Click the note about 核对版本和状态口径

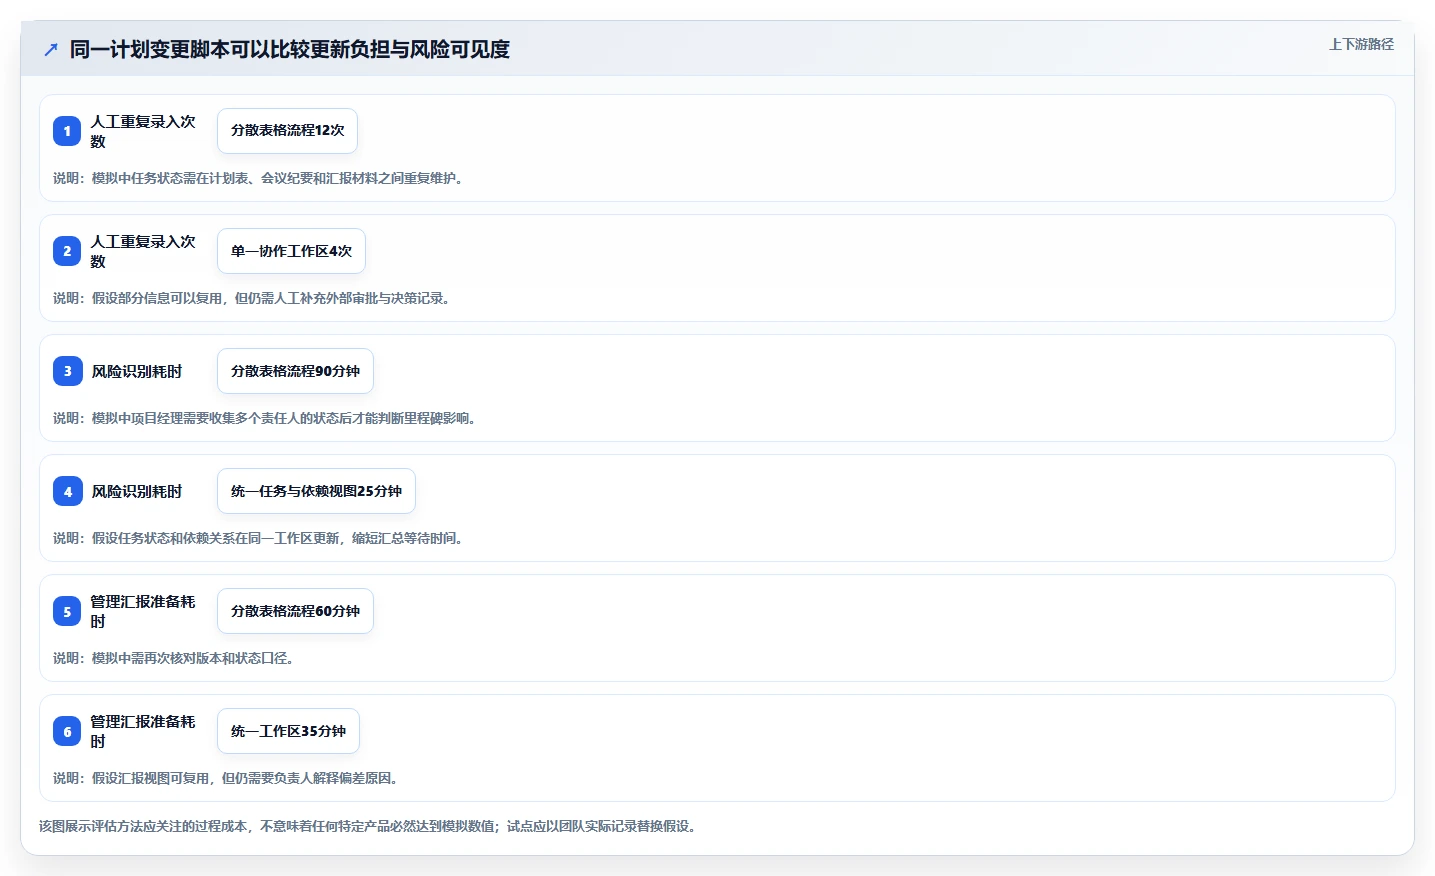pyautogui.click(x=173, y=658)
